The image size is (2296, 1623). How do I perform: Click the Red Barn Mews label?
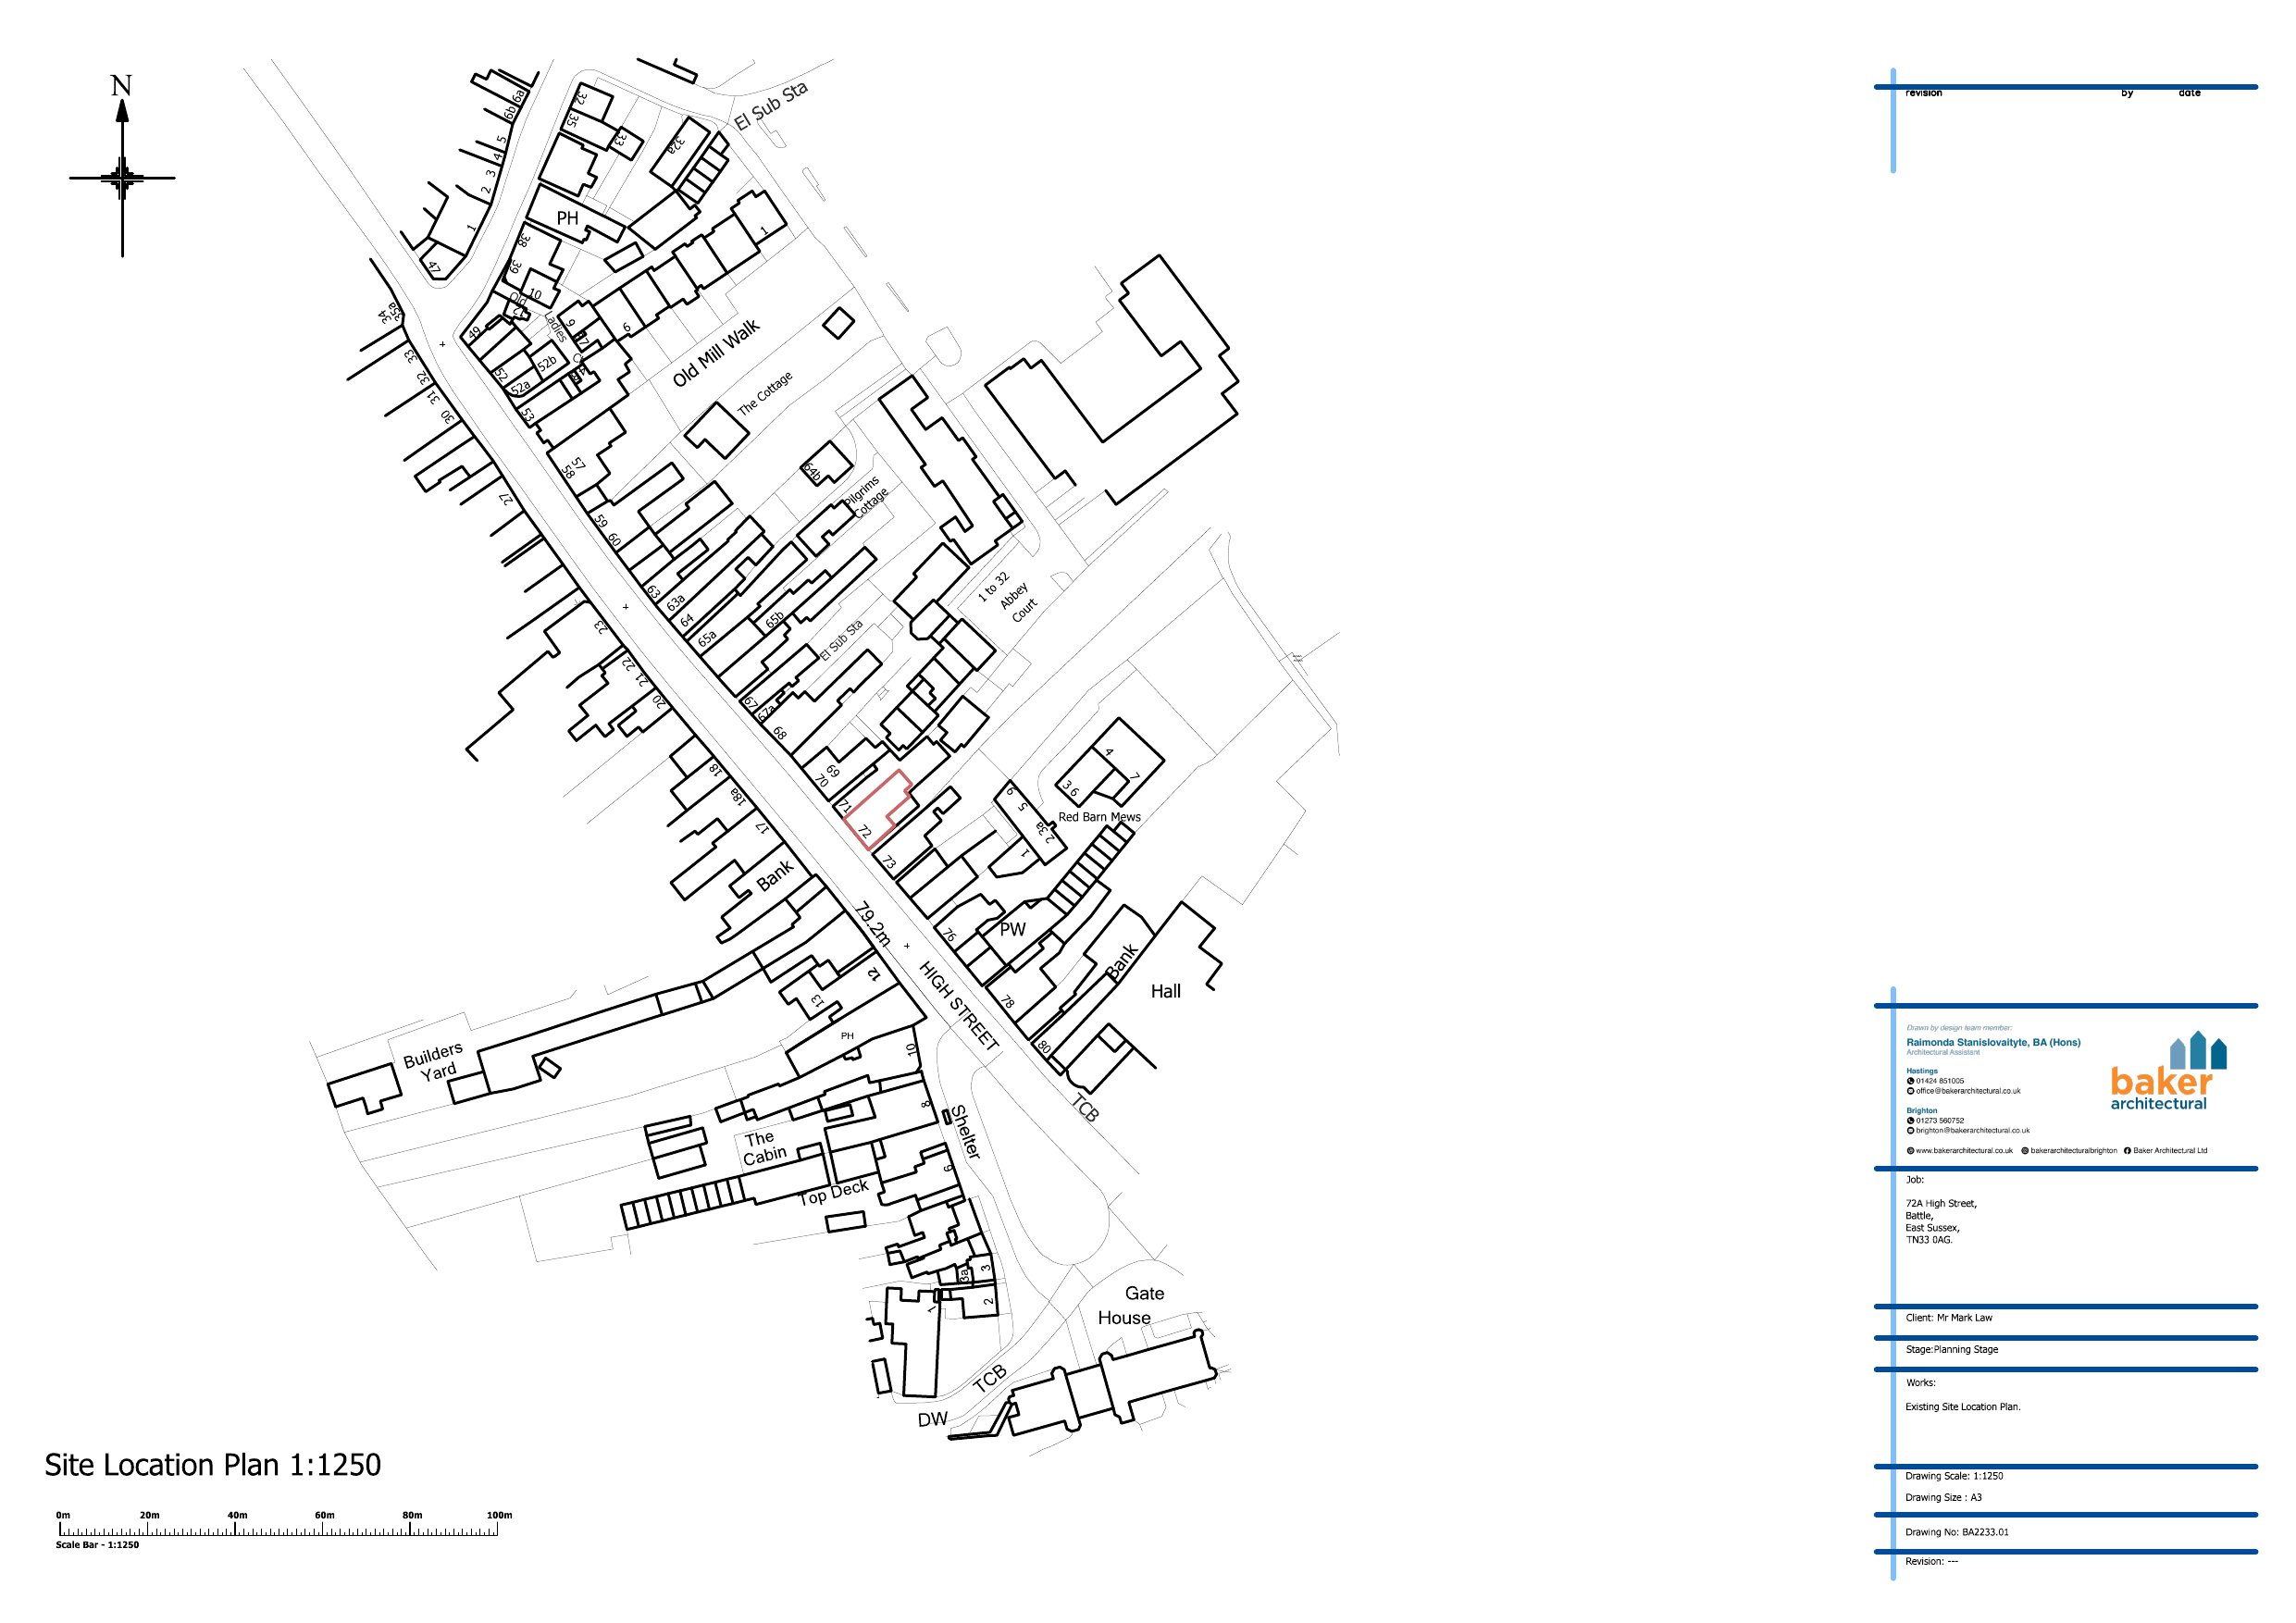1099,817
